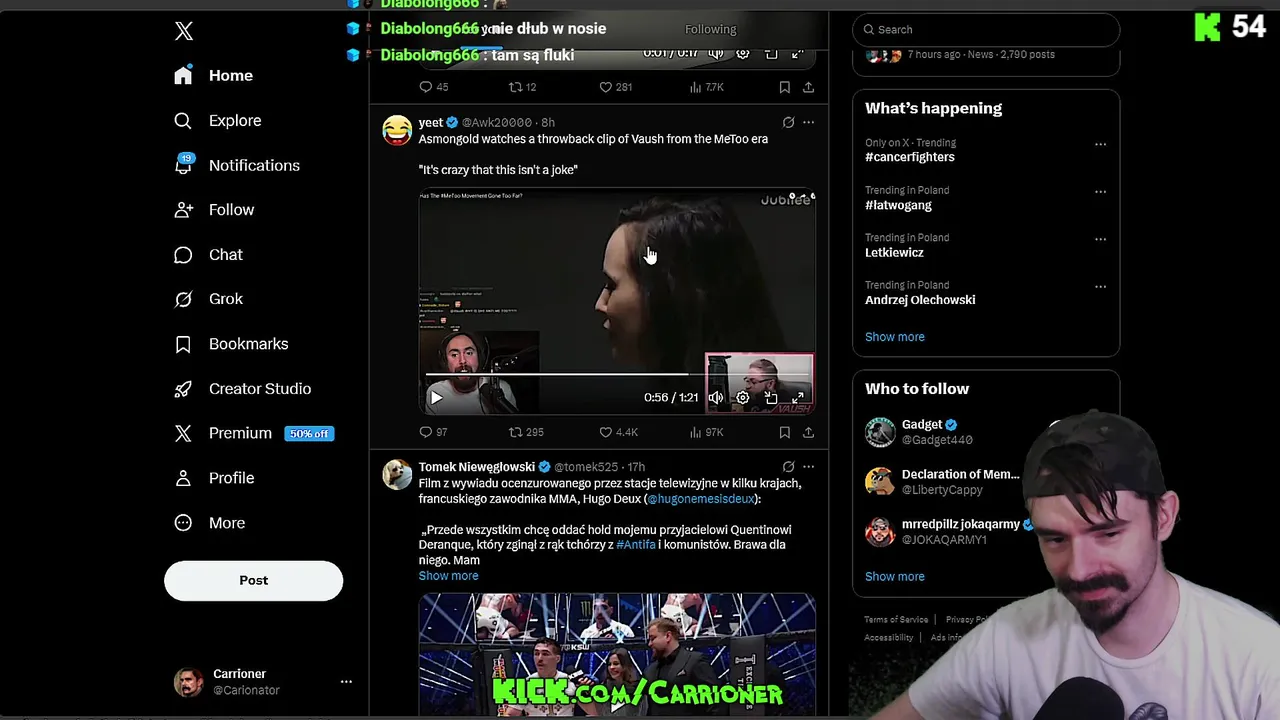Like yeet's post with 4.4K likes
The height and width of the screenshot is (720, 1280).
click(x=617, y=432)
